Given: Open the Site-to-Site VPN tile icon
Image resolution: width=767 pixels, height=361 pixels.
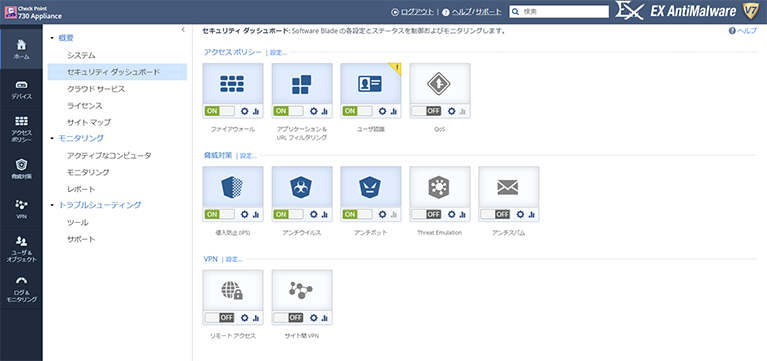Looking at the screenshot, I should coord(302,291).
